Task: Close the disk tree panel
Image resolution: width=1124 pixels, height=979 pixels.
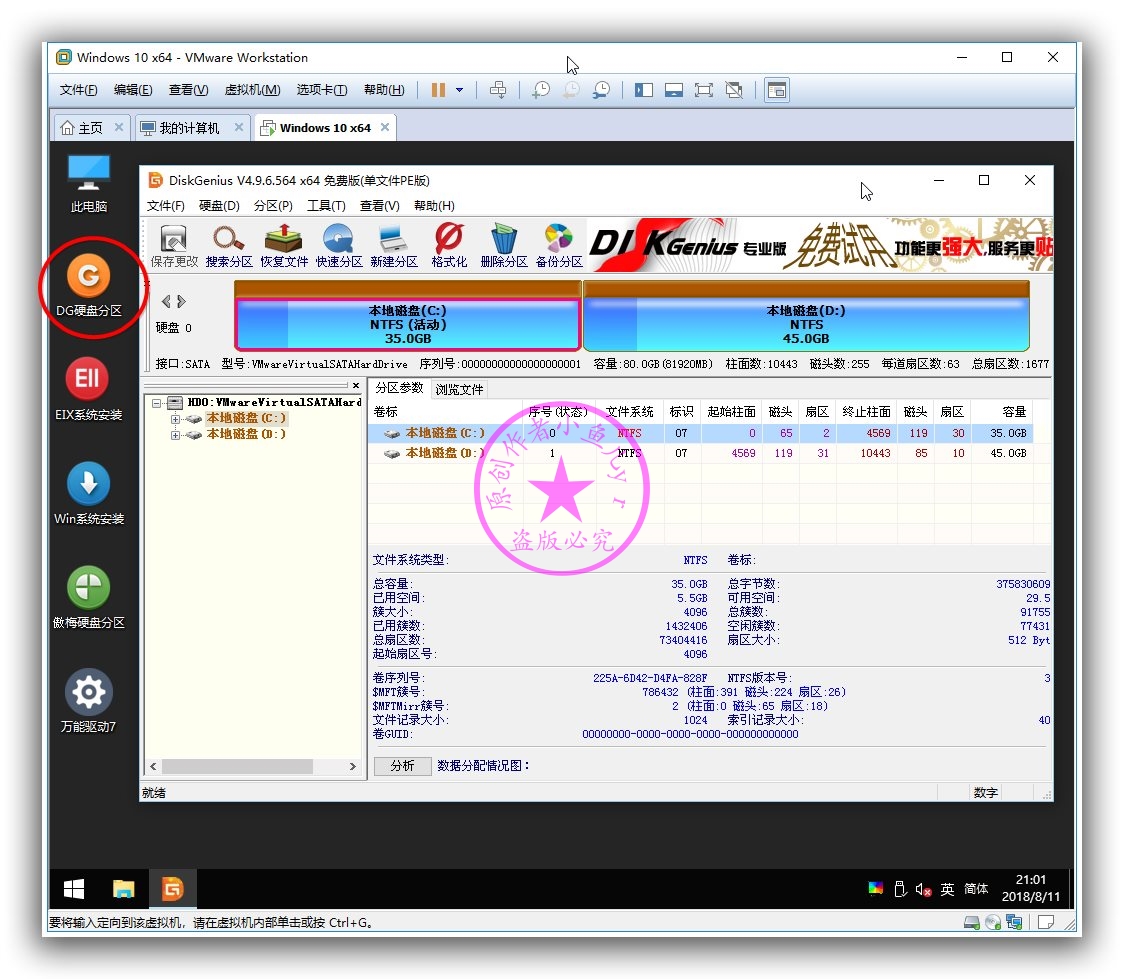Action: tap(356, 386)
